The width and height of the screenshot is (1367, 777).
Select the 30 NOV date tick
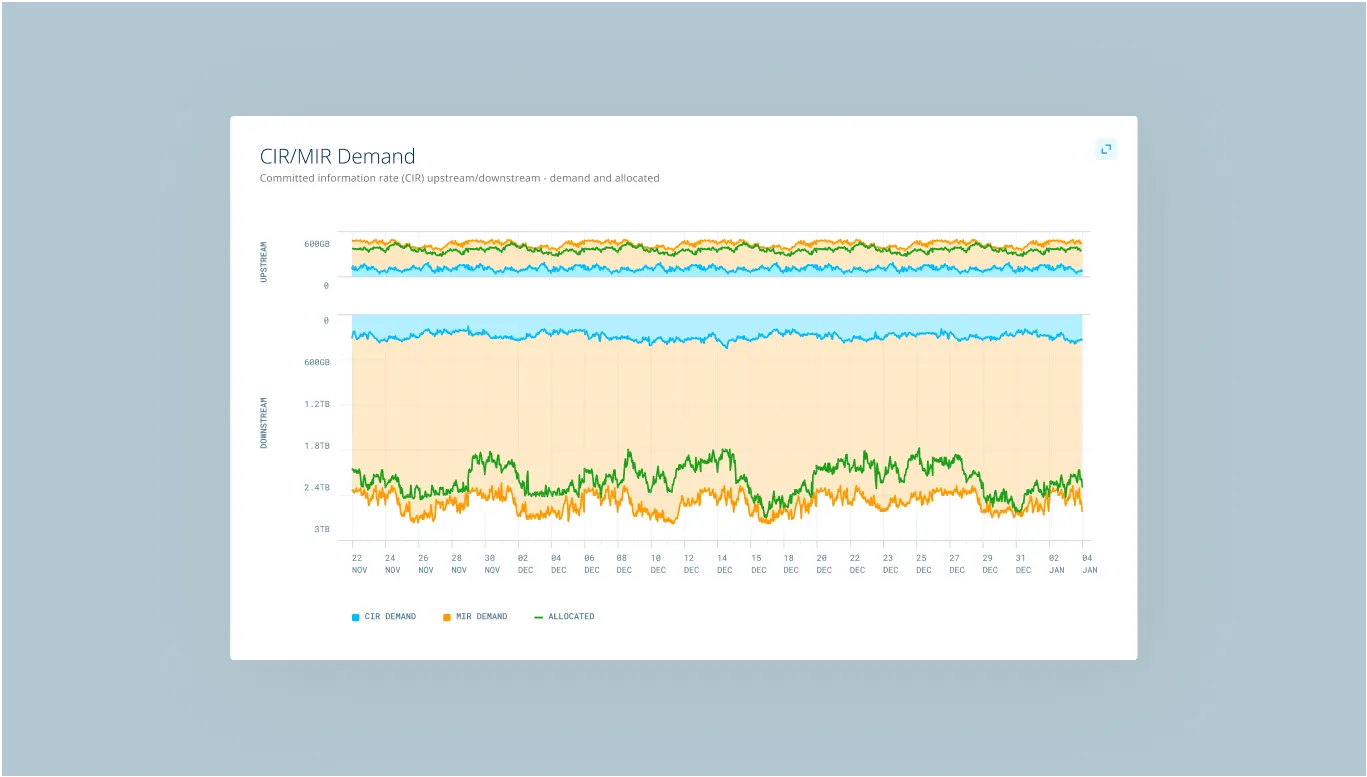tap(491, 564)
